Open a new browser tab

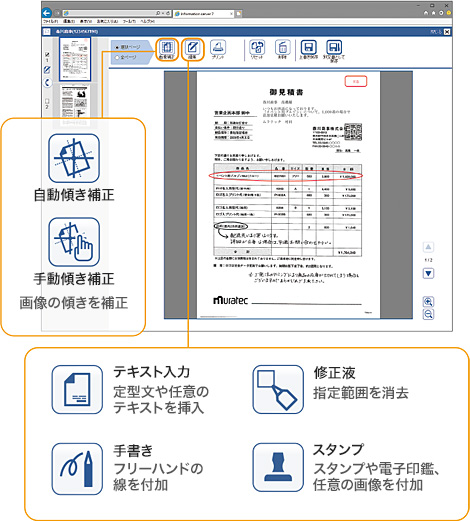[x=239, y=14]
